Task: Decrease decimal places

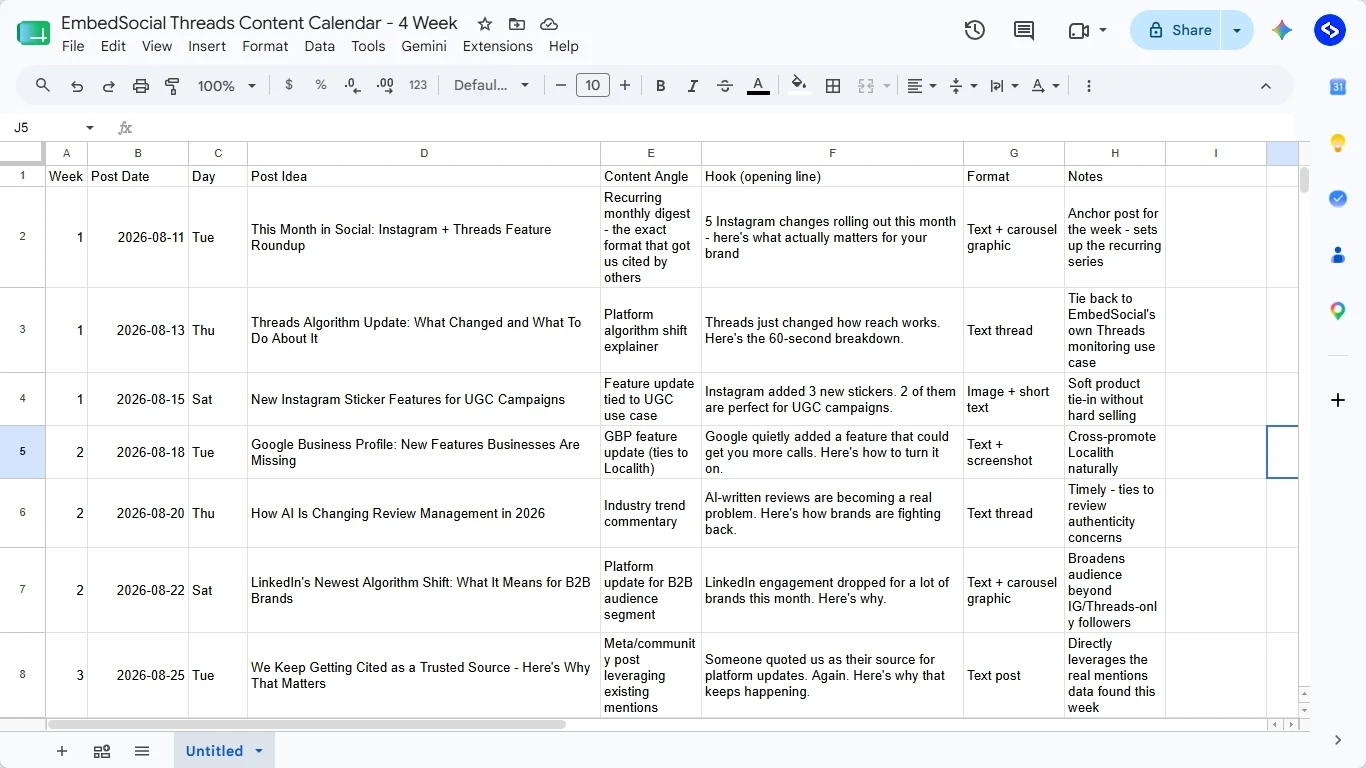Action: [x=352, y=86]
